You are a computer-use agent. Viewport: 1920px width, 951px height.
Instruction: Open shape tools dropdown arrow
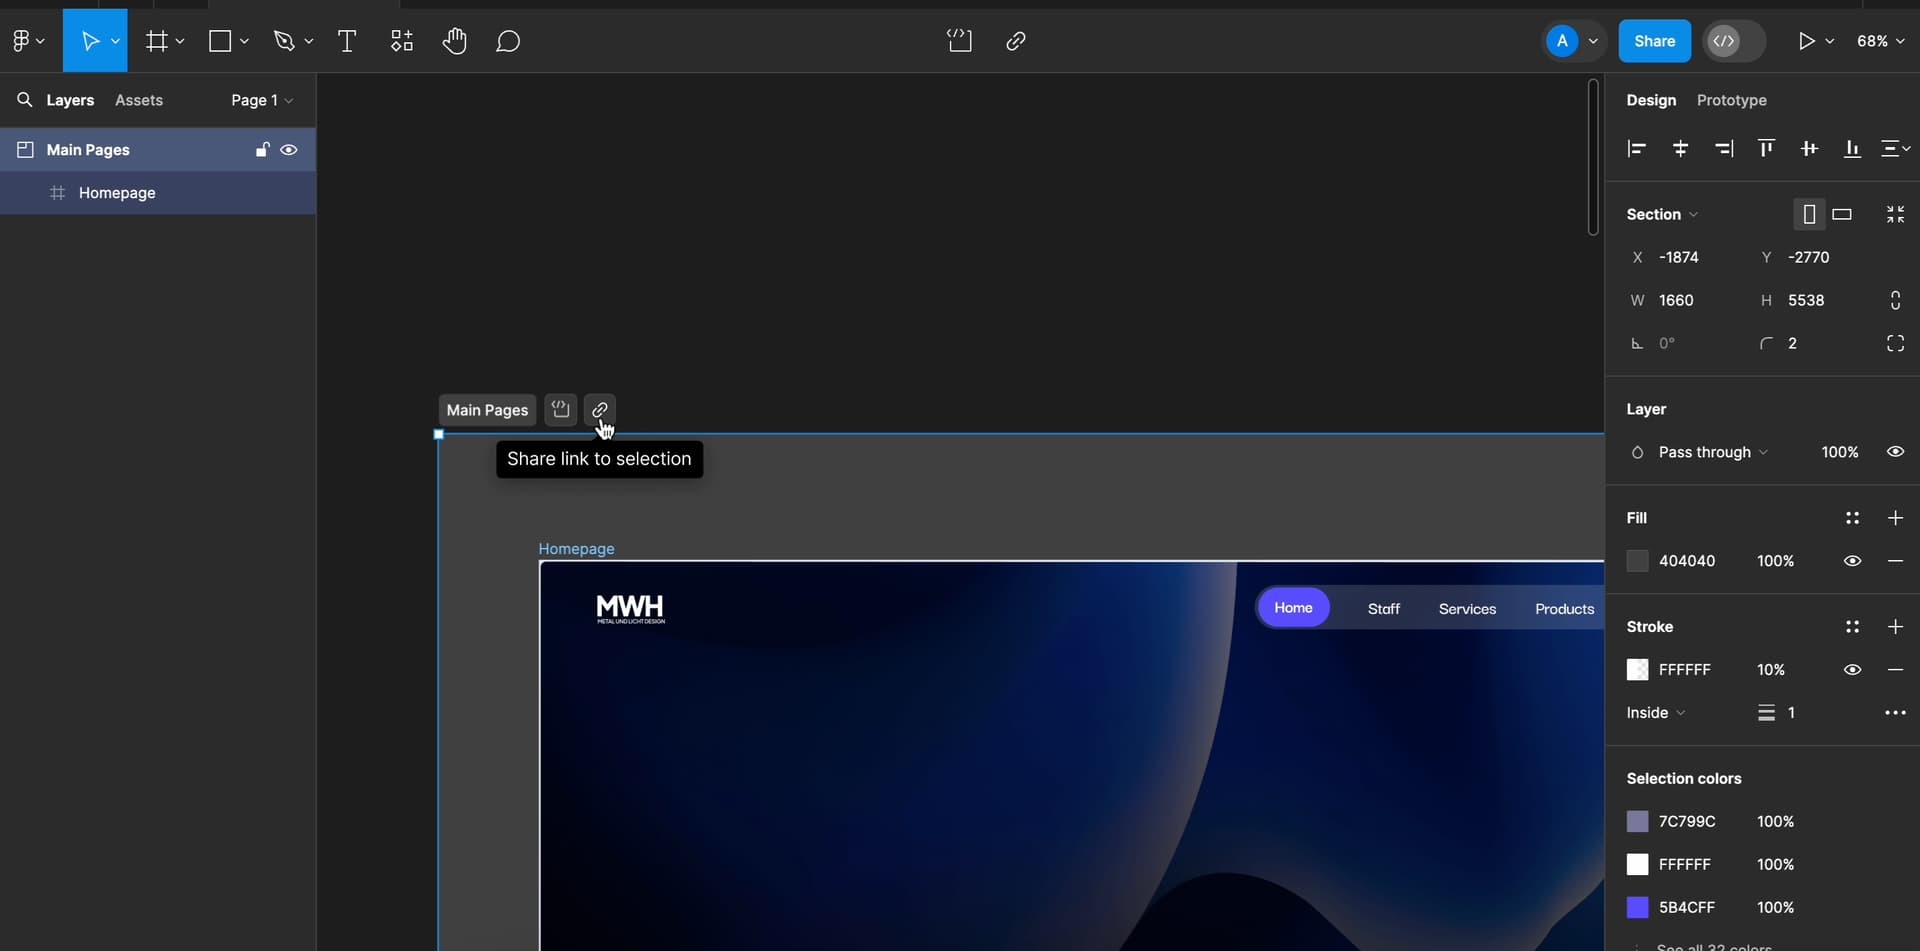click(244, 41)
